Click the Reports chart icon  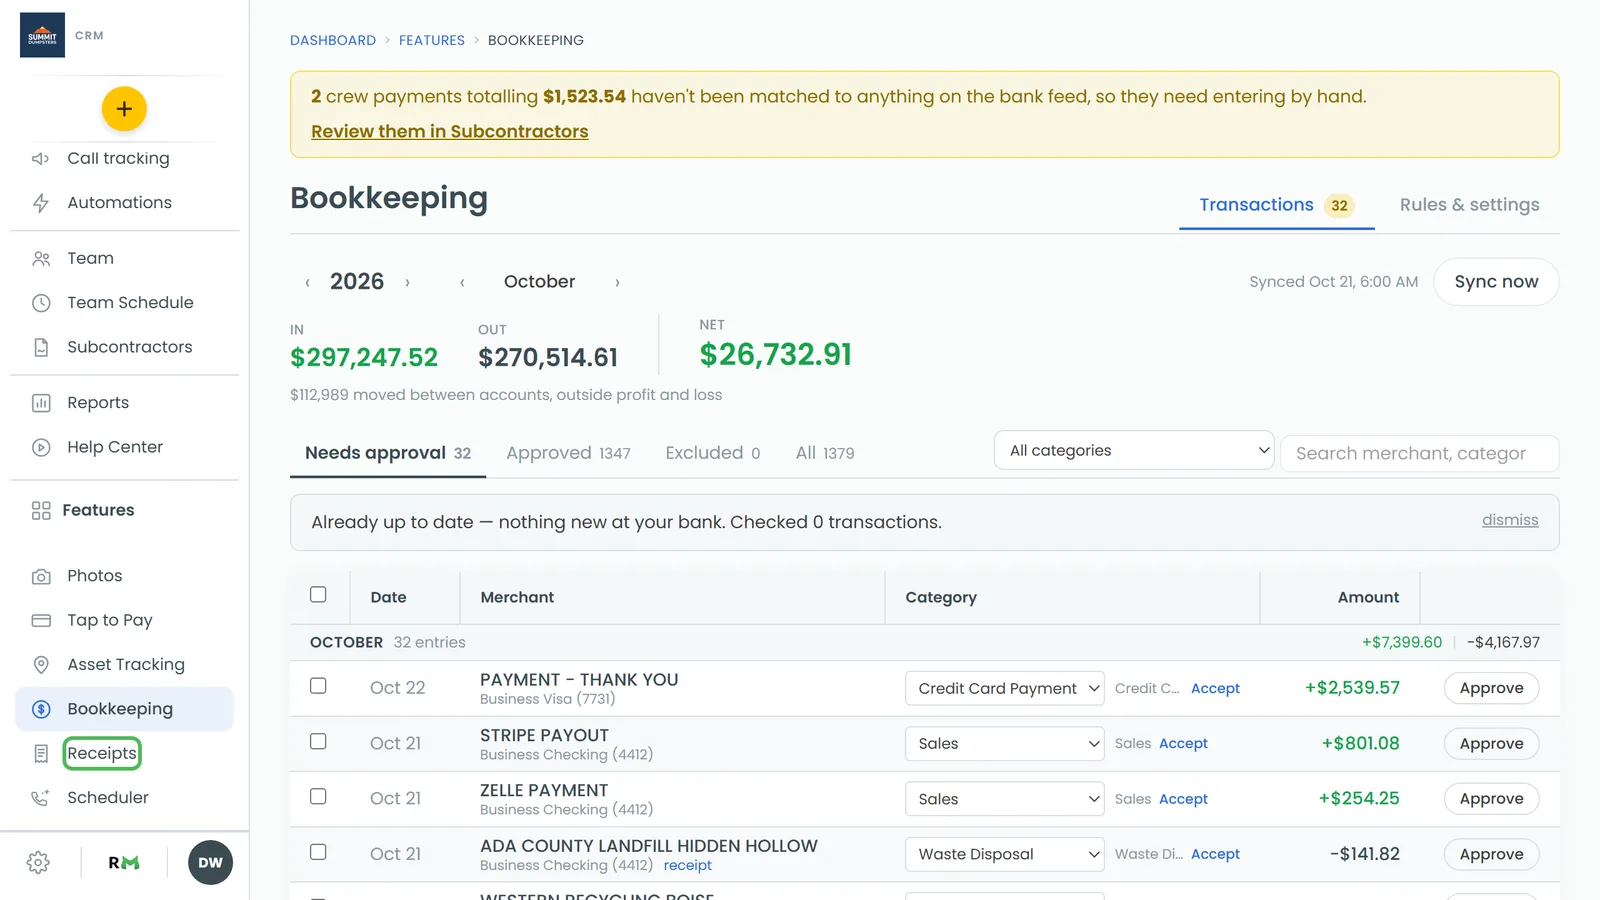[x=41, y=403]
